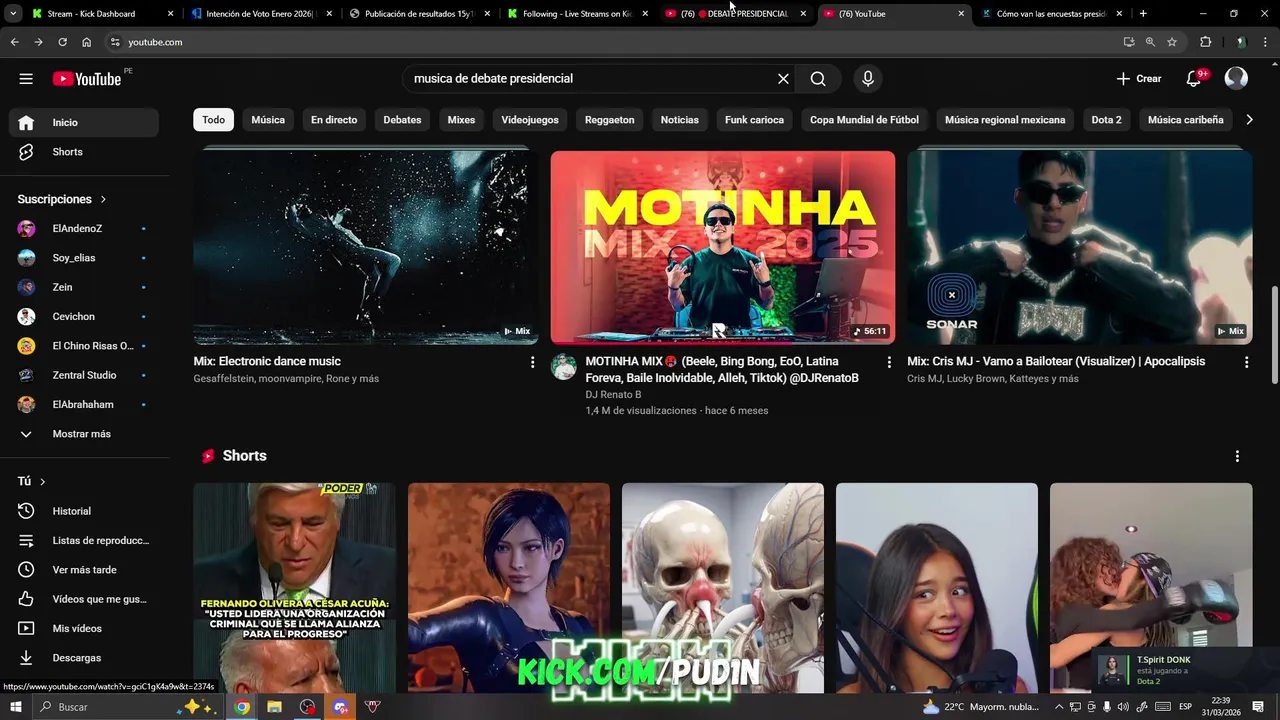Open options for MOTINHA MIX video
The height and width of the screenshot is (720, 1280).
[889, 362]
